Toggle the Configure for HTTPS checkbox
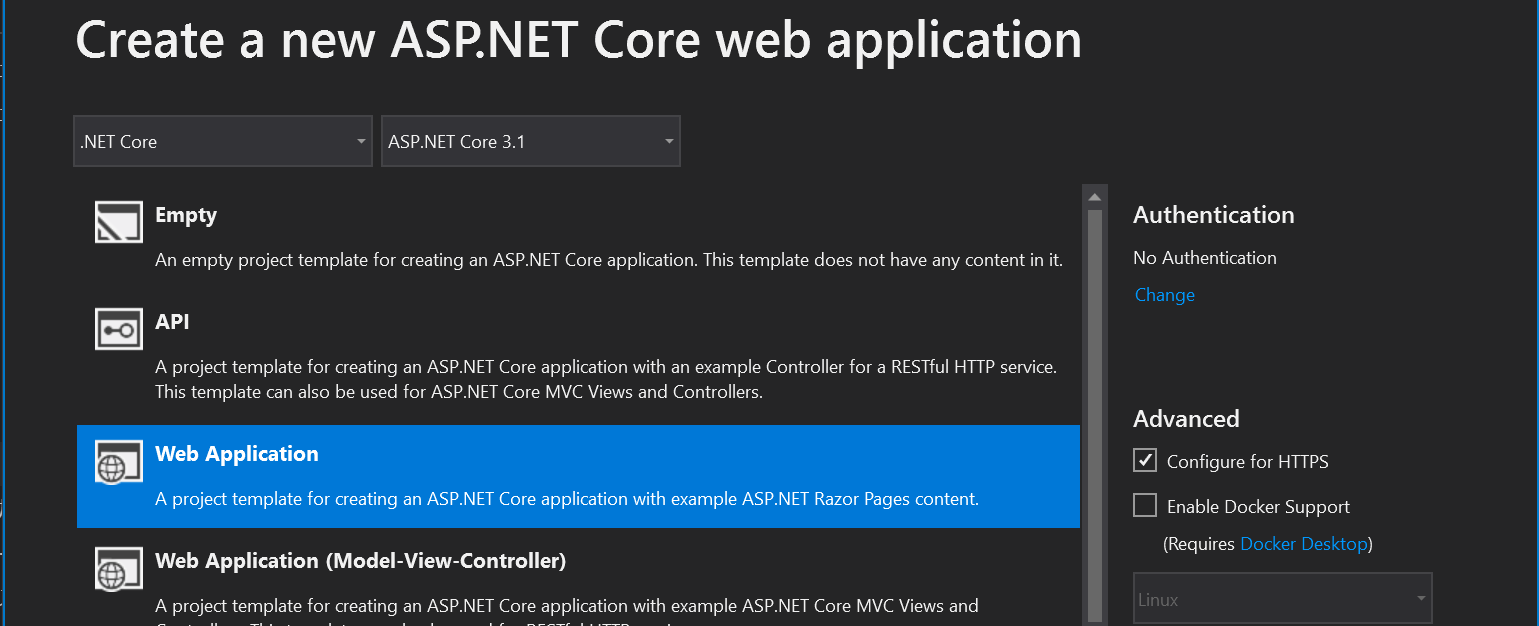The image size is (1539, 626). tap(1145, 460)
